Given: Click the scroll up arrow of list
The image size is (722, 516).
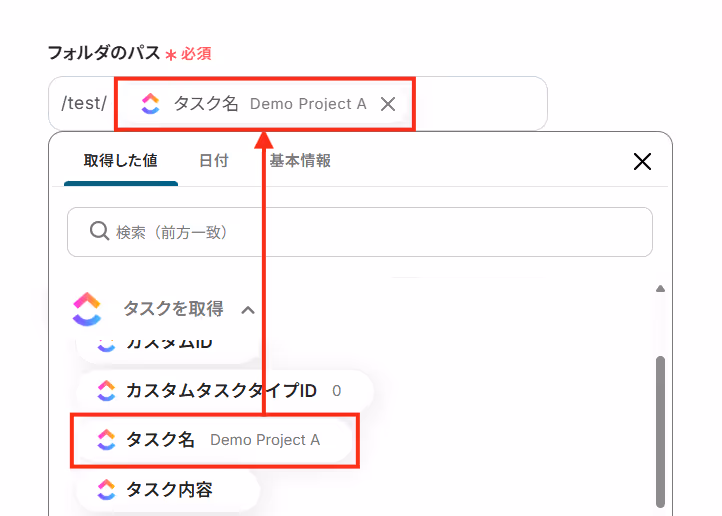Looking at the screenshot, I should 660,289.
